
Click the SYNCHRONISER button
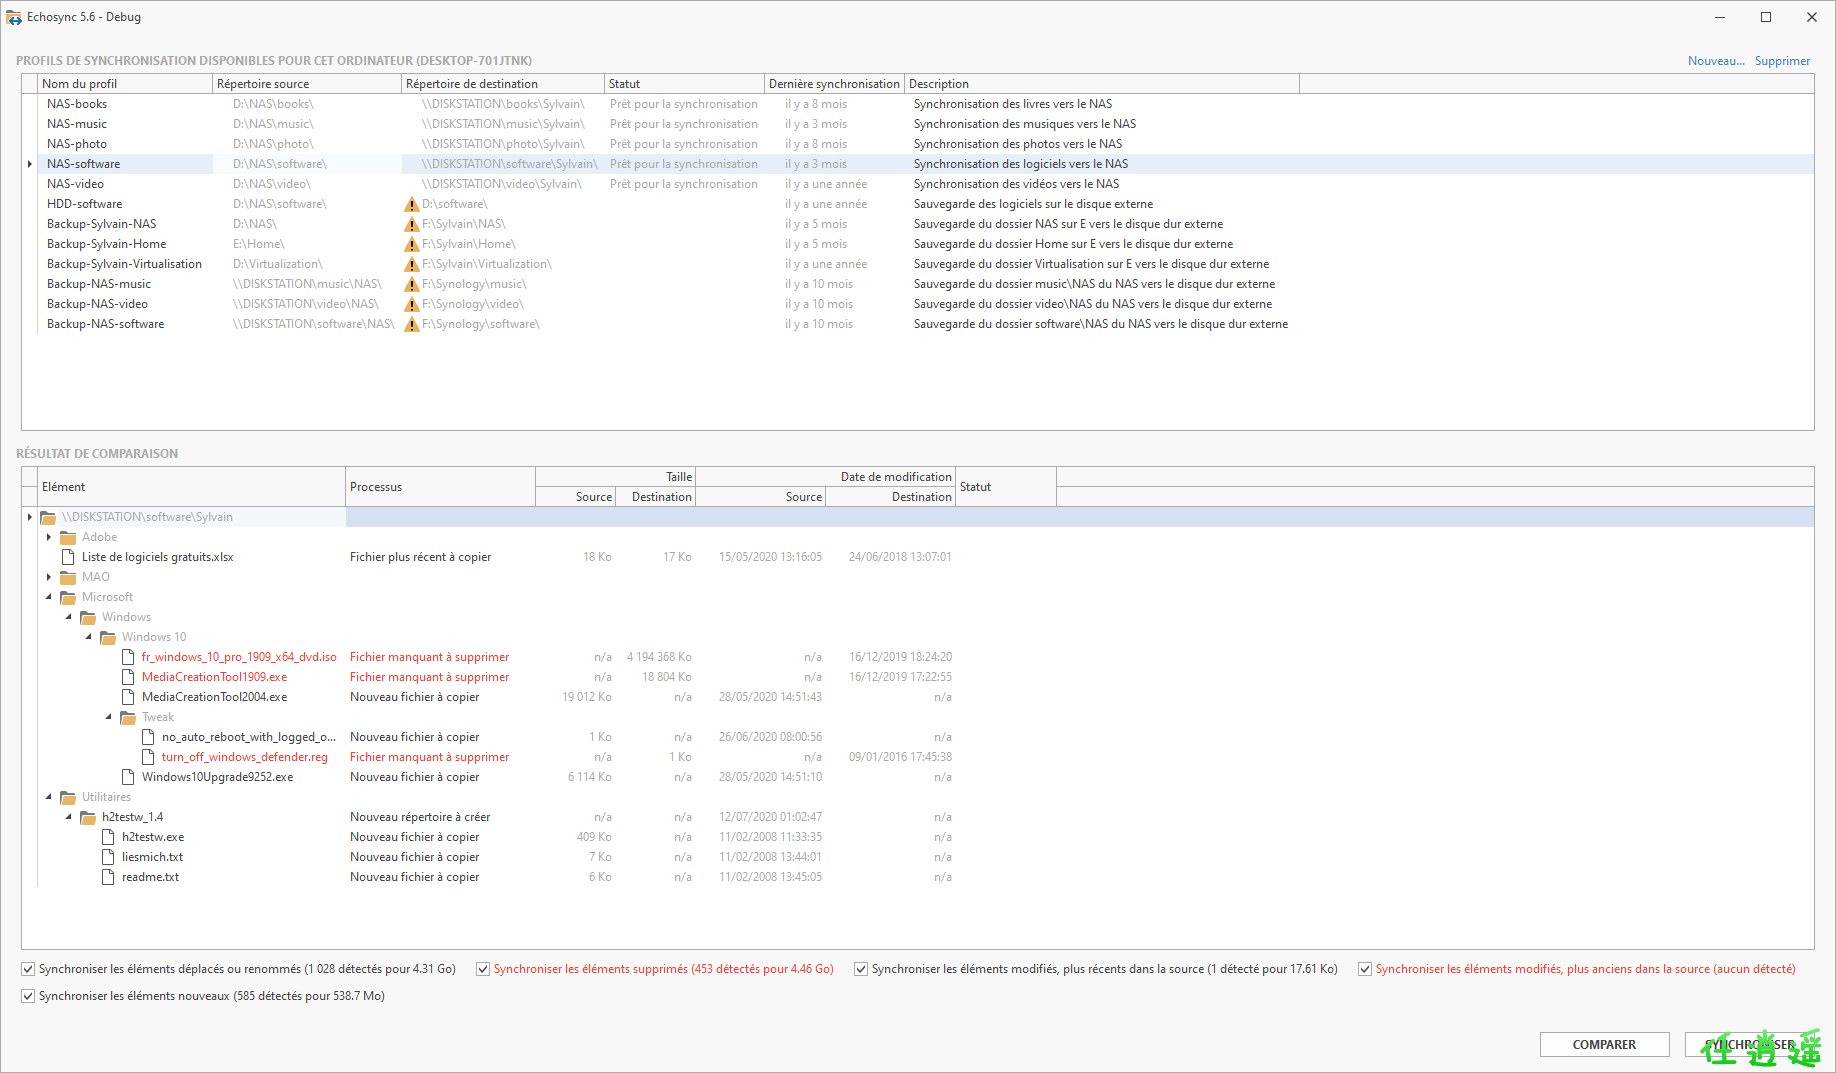1749,1044
